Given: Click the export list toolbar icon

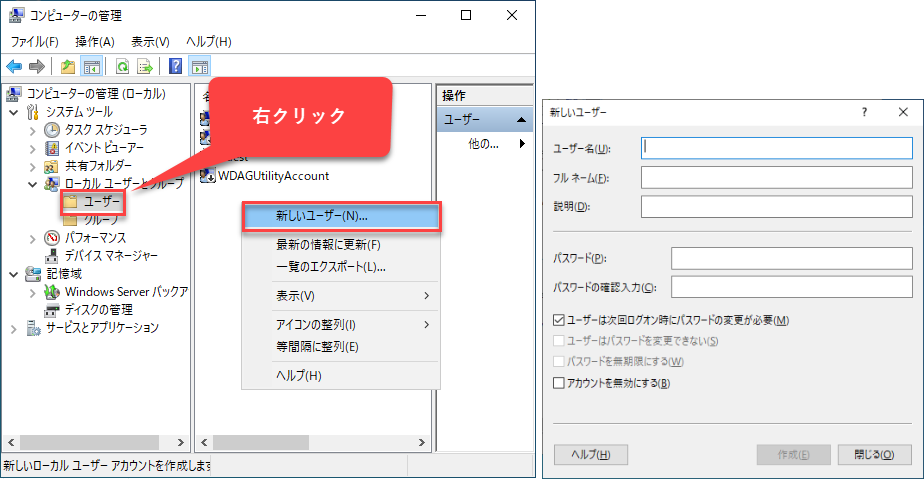Looking at the screenshot, I should [145, 67].
